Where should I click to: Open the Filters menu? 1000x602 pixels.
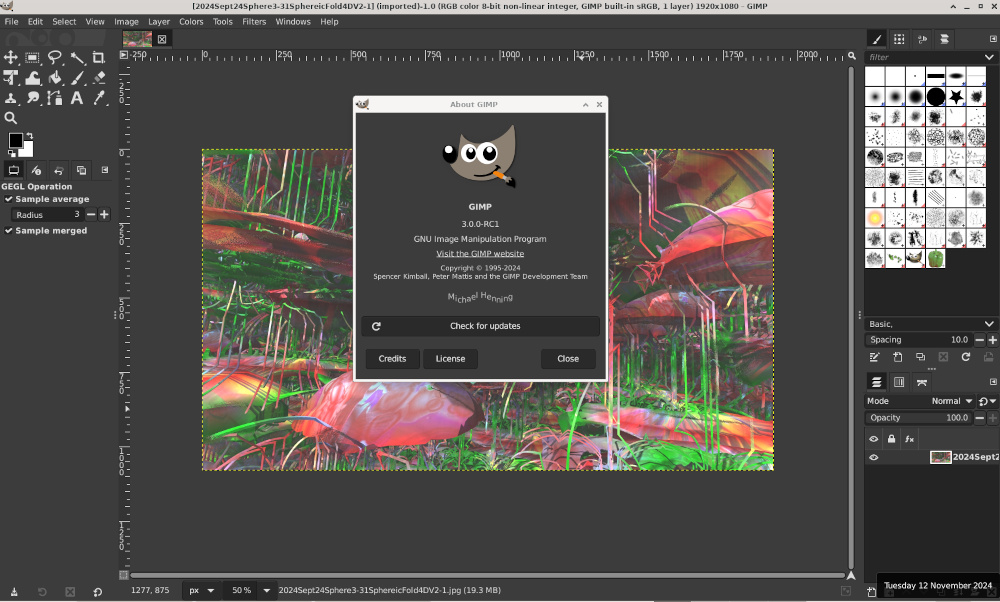coord(254,21)
